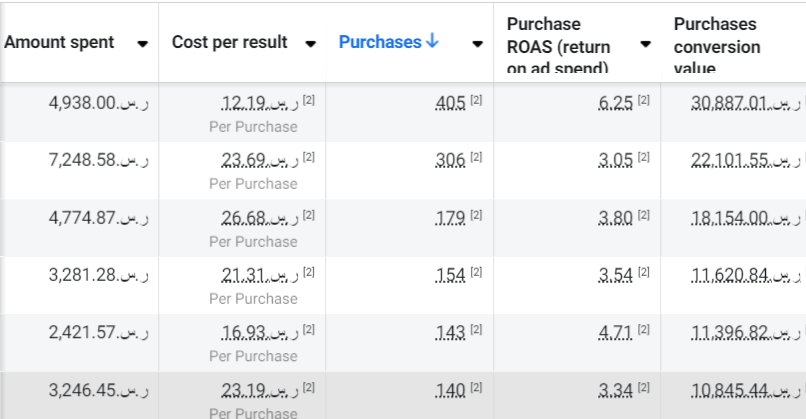The width and height of the screenshot is (806, 419).
Task: Open Amount spent column dropdown arrow
Action: click(x=143, y=44)
